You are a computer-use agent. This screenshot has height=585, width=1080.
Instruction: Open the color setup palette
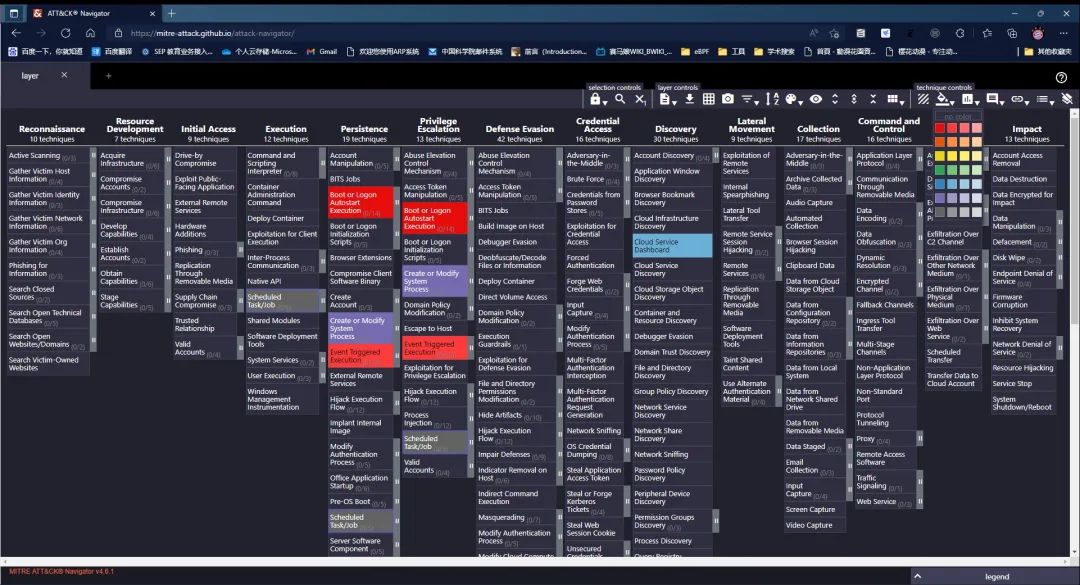tap(793, 100)
